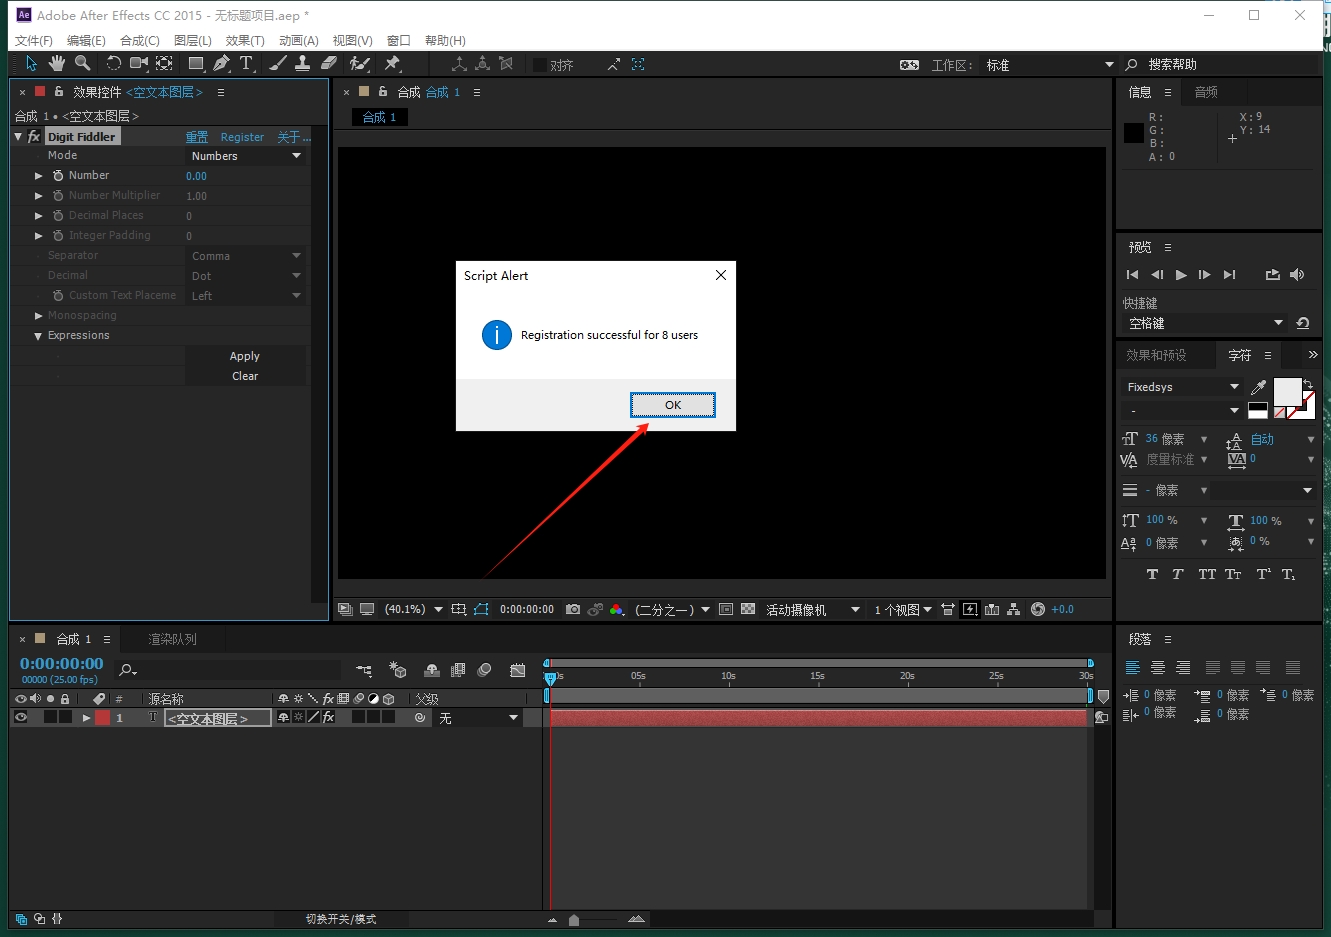Select the Clone Stamp tool

302,64
